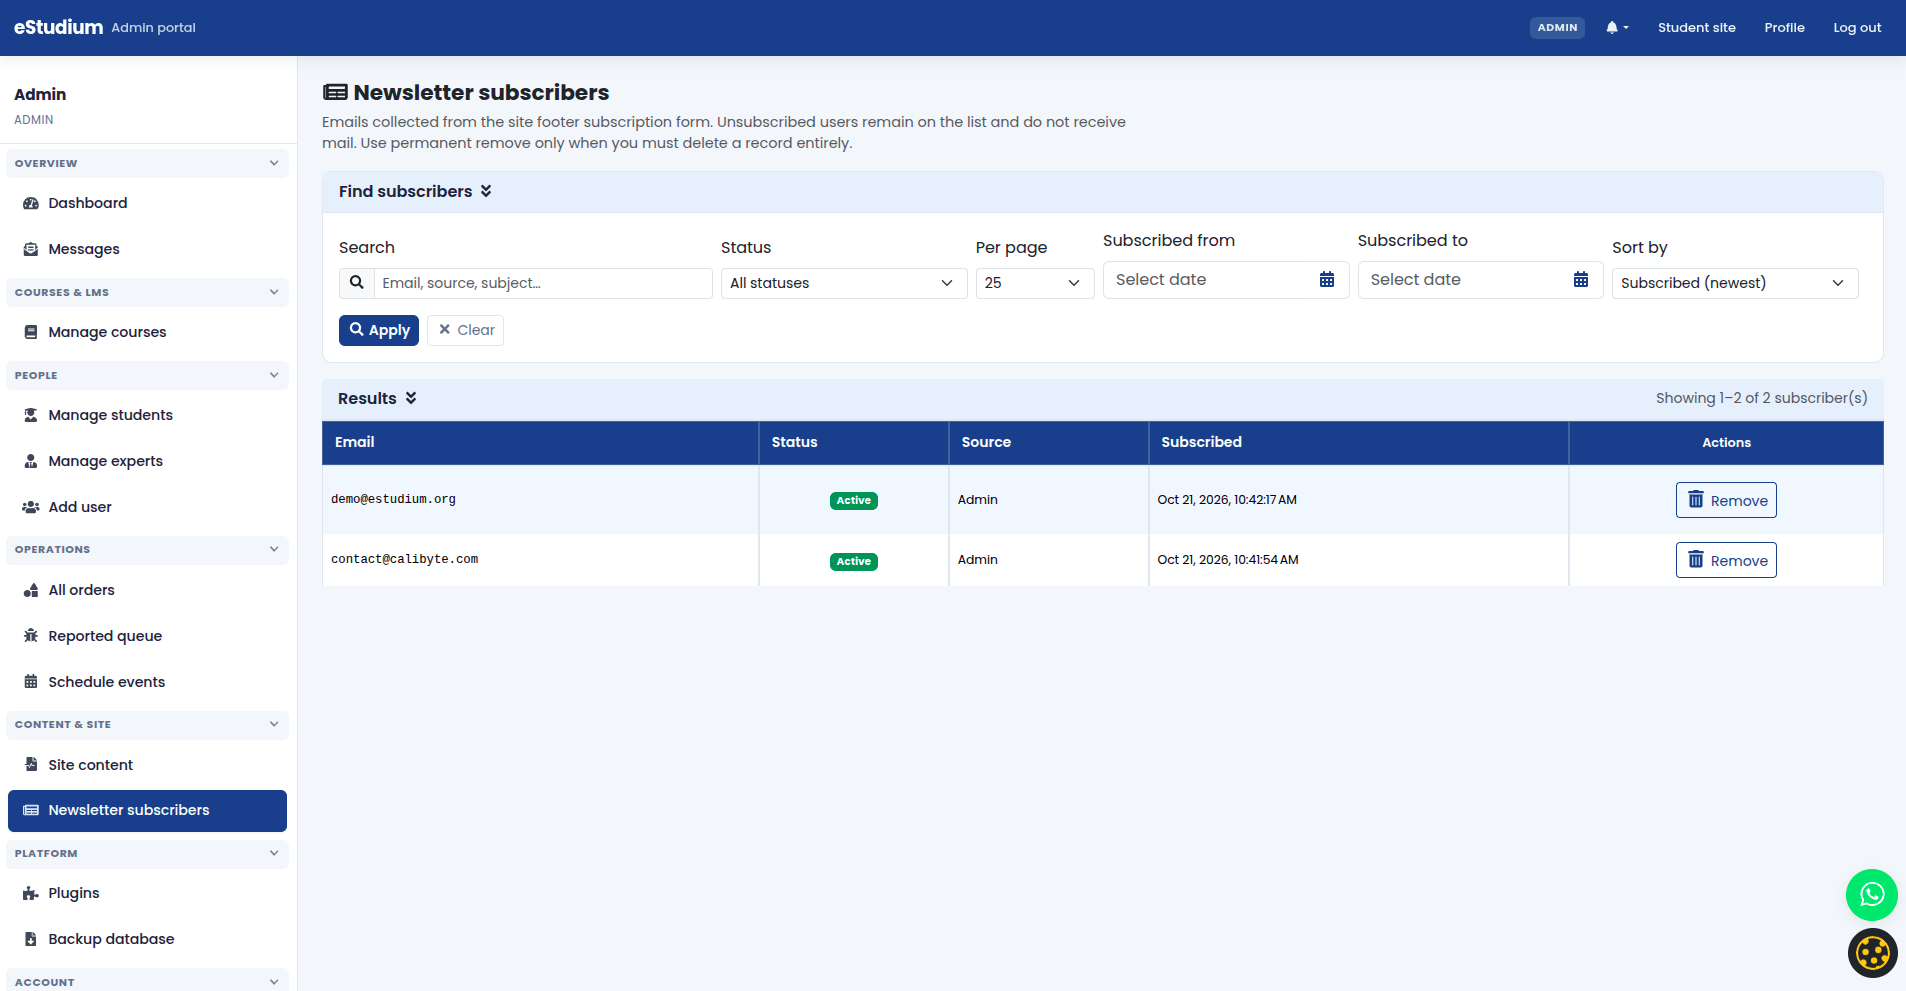Open the Subscribed to calendar icon
This screenshot has width=1906, height=991.
1581,280
